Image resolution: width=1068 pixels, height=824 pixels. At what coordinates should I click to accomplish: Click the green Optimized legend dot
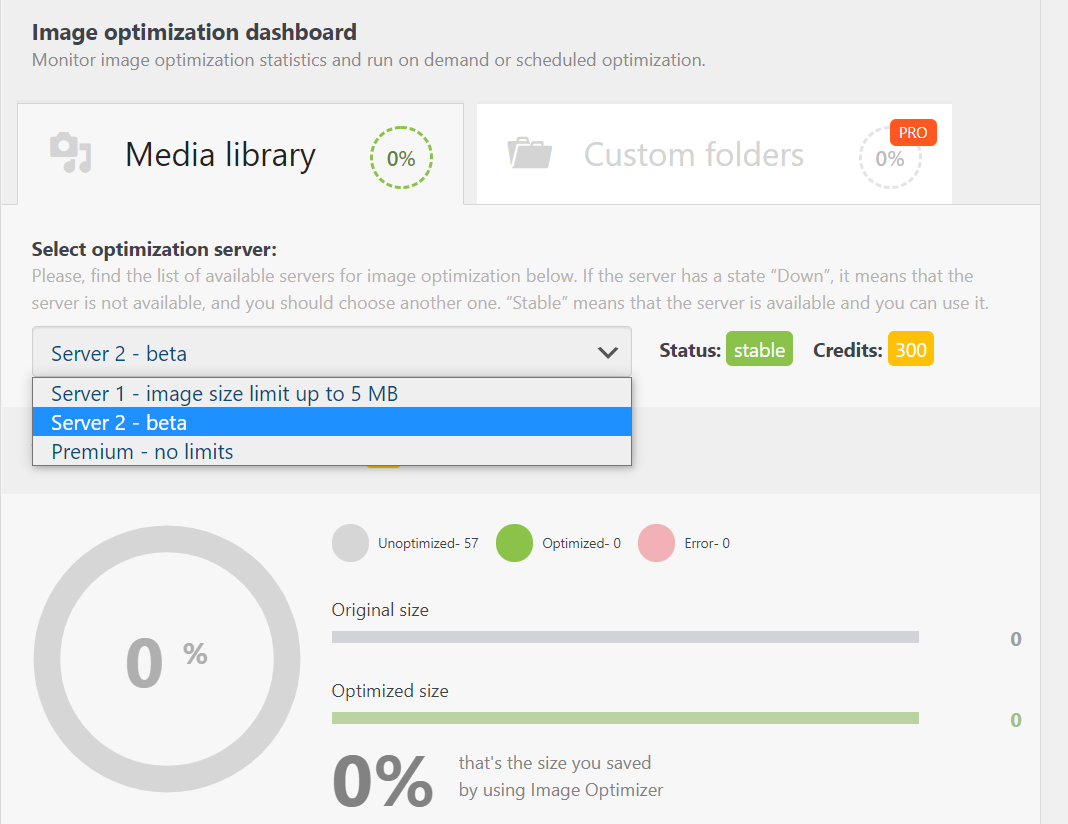pos(514,543)
